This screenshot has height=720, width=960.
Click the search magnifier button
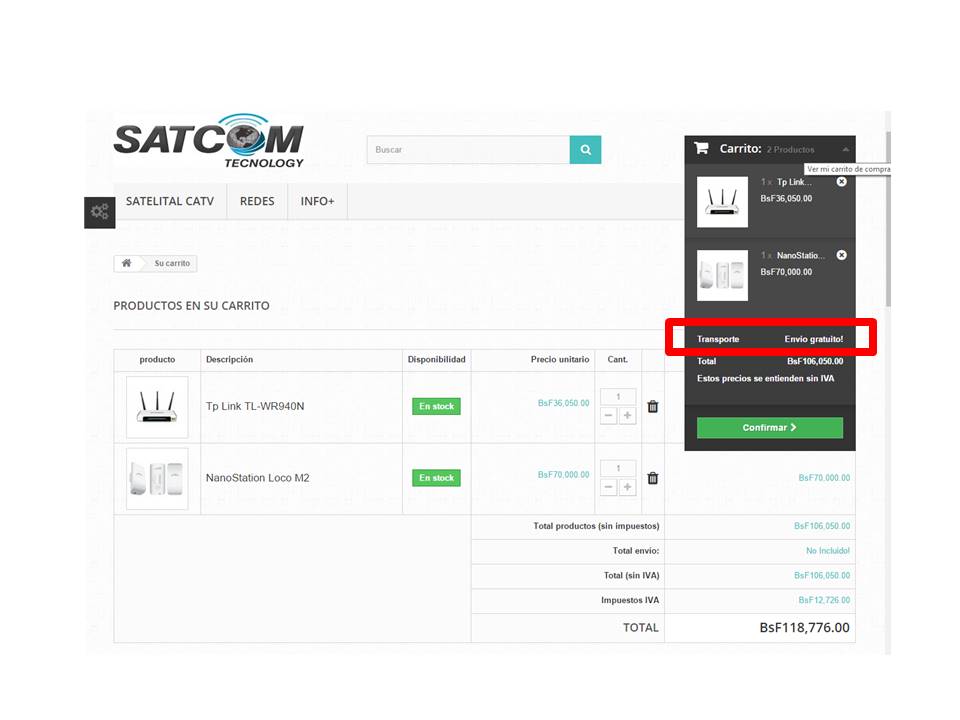tap(585, 149)
